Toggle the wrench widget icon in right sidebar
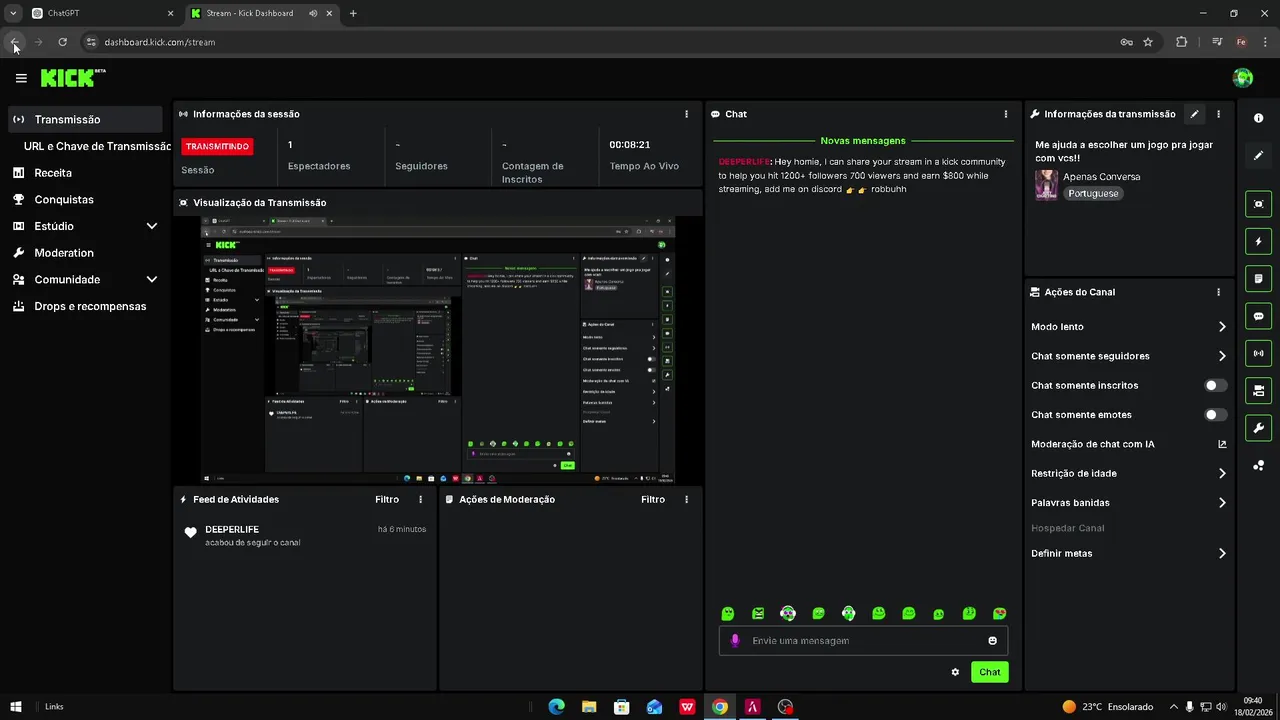This screenshot has height=720, width=1280. [1258, 428]
